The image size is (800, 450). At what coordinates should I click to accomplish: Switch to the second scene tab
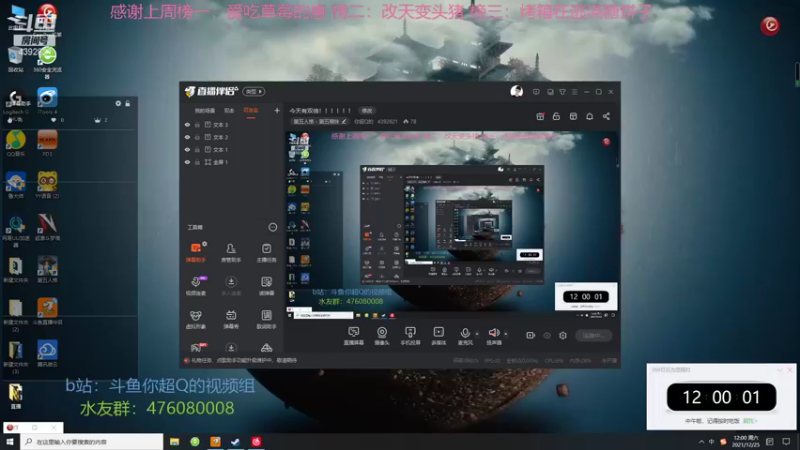pyautogui.click(x=229, y=110)
